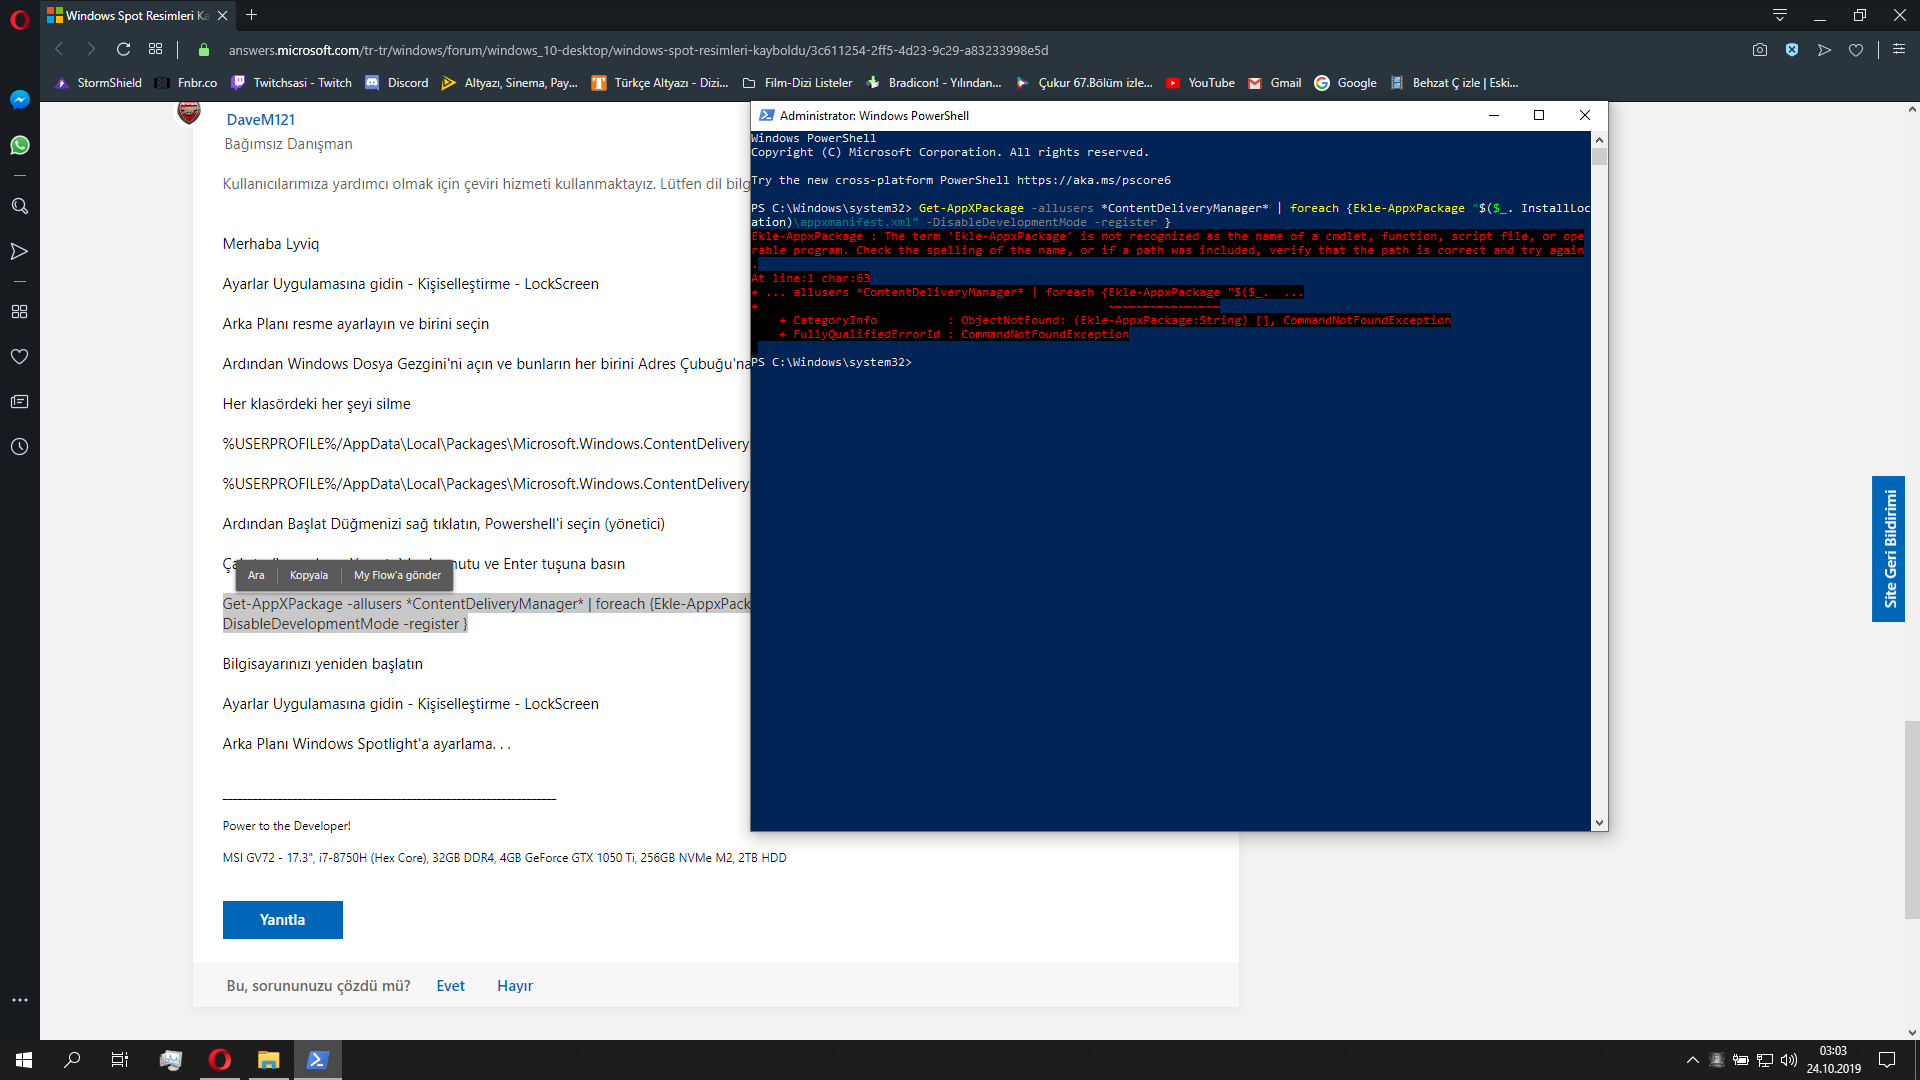The height and width of the screenshot is (1080, 1920).
Task: Select Kopyala in the selection popup
Action: click(x=308, y=575)
